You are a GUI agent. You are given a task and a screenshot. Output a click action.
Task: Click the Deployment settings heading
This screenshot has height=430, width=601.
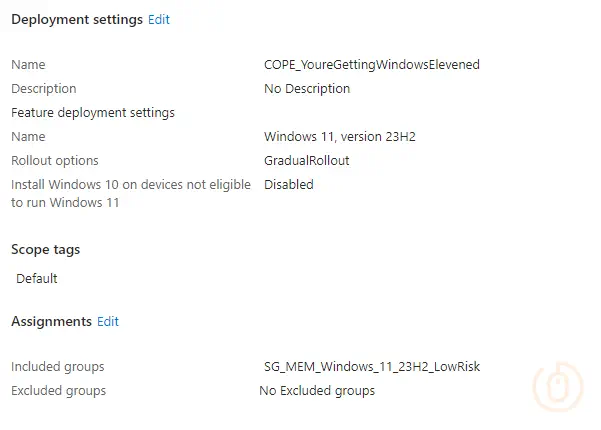point(76,19)
